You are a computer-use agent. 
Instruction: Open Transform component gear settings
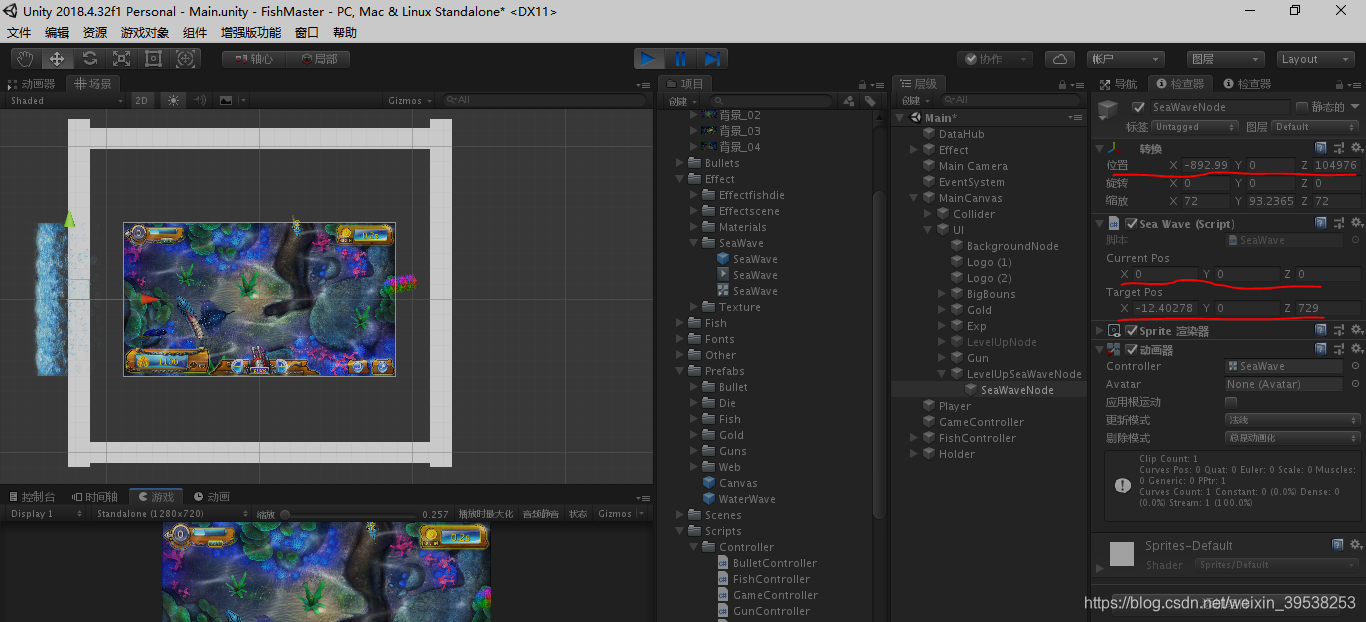click(x=1356, y=149)
